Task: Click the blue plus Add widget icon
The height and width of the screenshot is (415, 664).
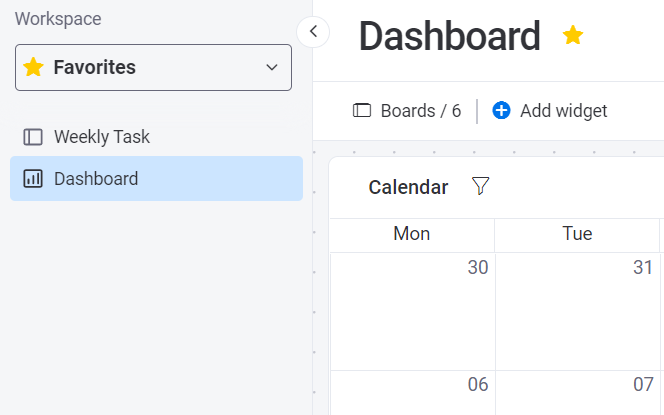Action: coord(501,110)
